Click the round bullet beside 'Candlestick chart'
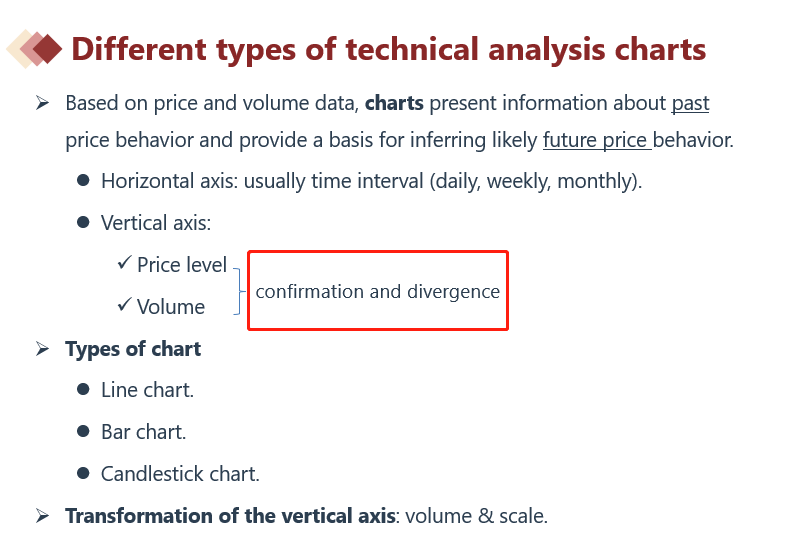Viewport: 795px width, 546px height. pyautogui.click(x=83, y=474)
